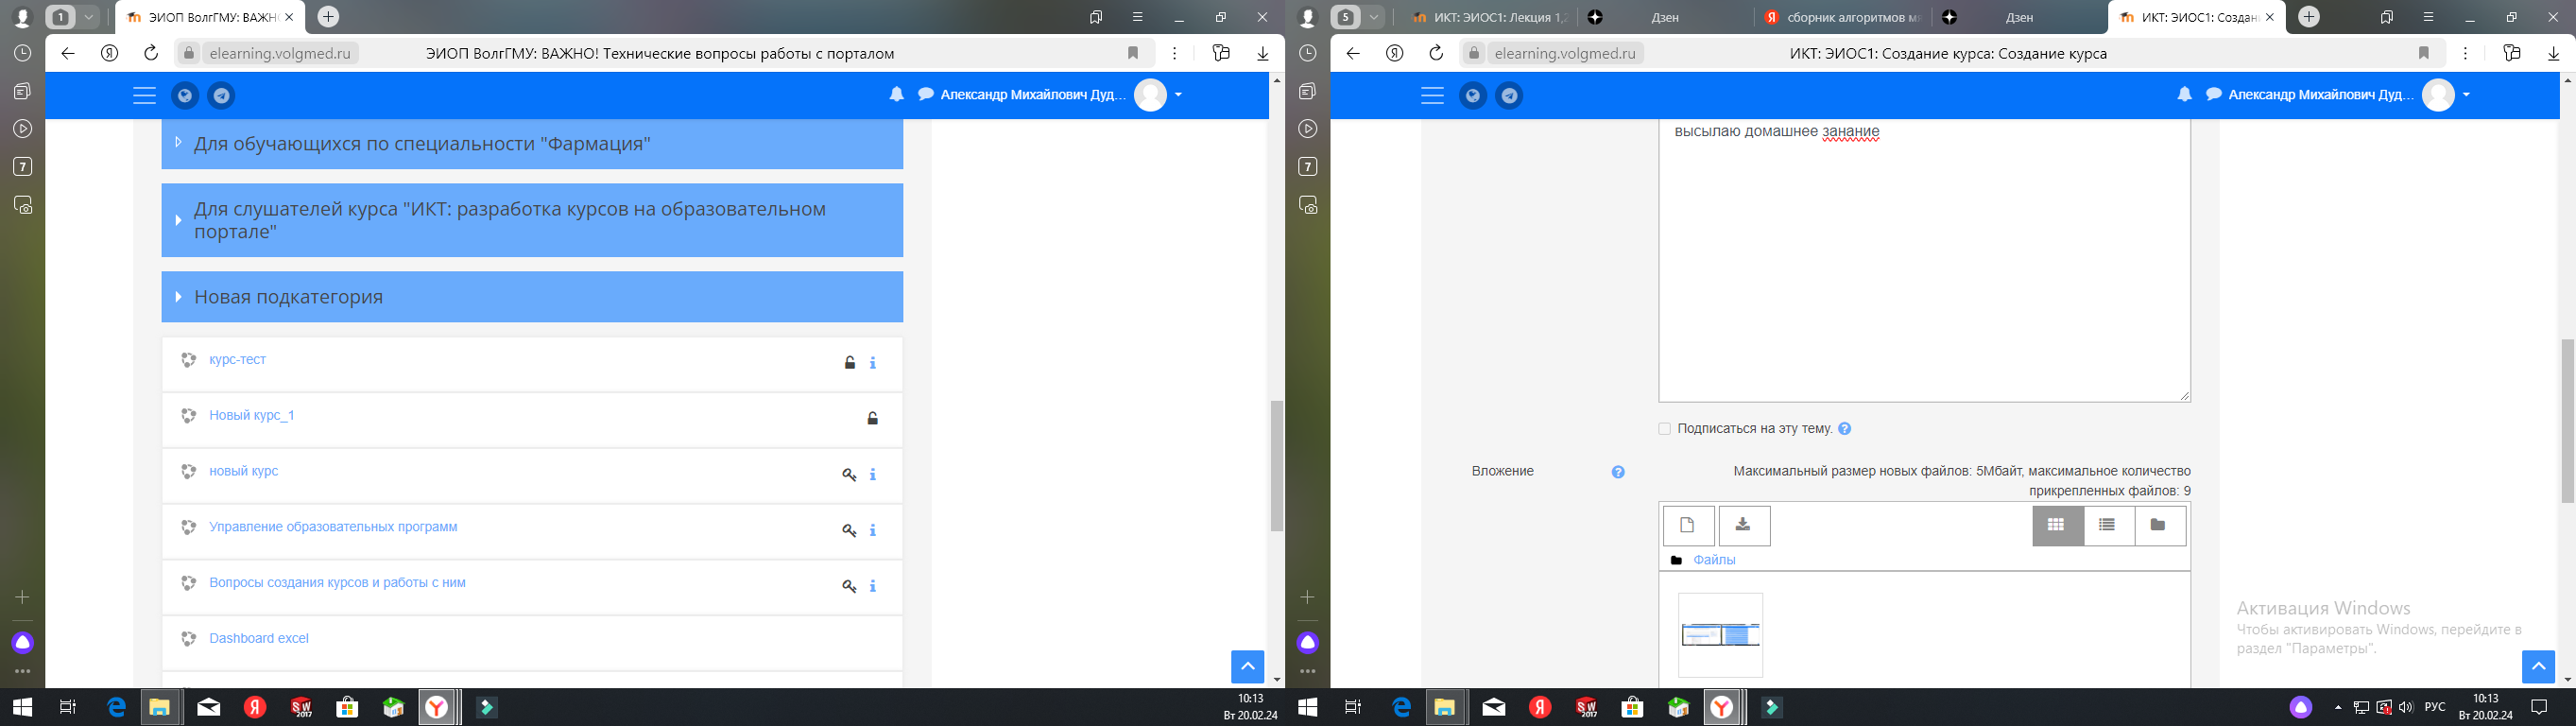Open Вопросы создания курсов и работы link

point(337,583)
